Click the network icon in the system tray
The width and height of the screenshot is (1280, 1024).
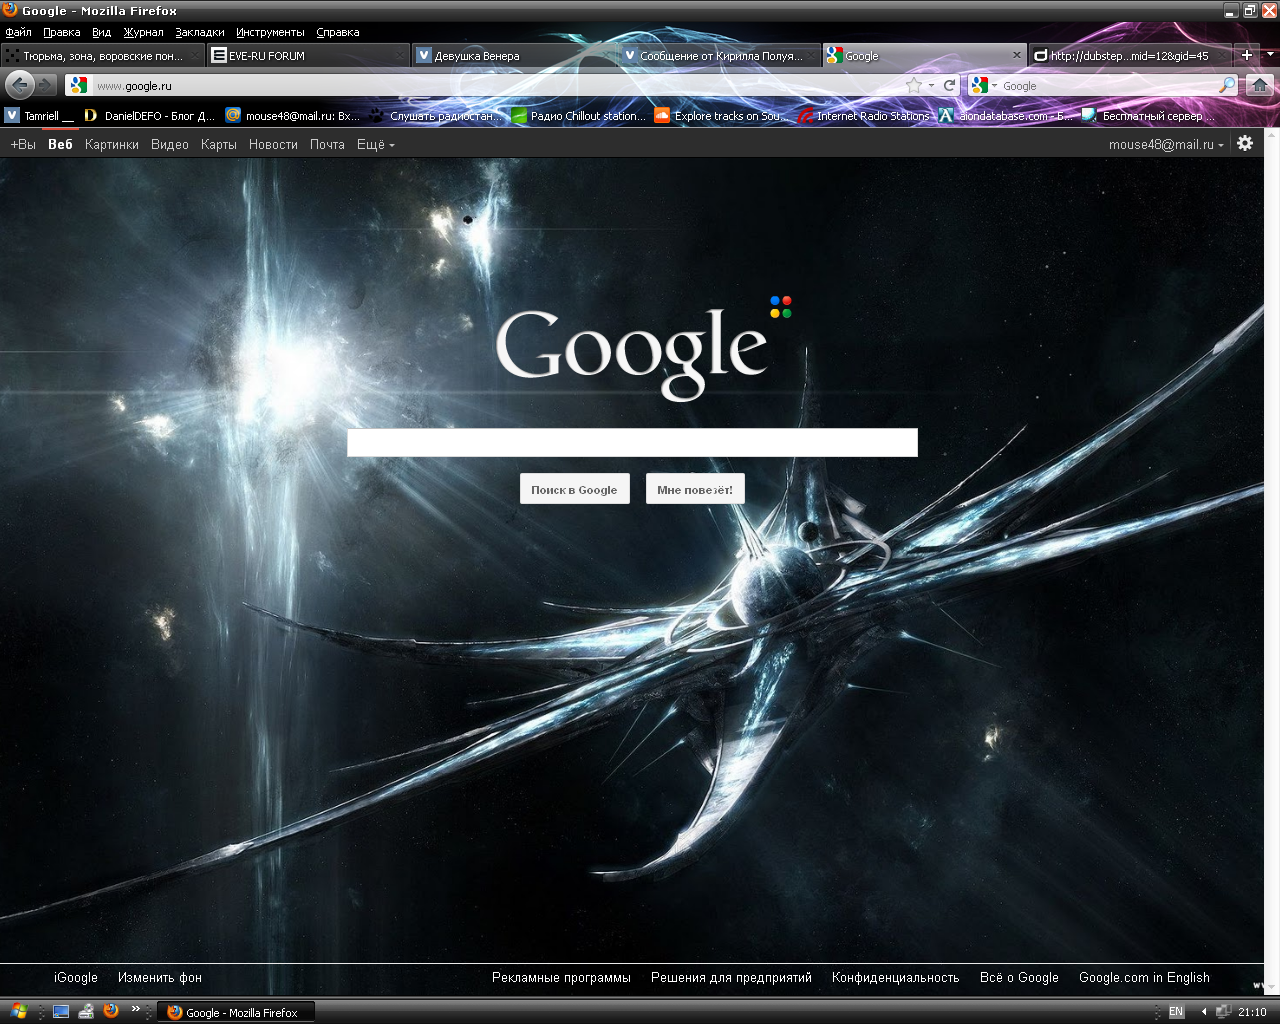[x=1223, y=1012]
